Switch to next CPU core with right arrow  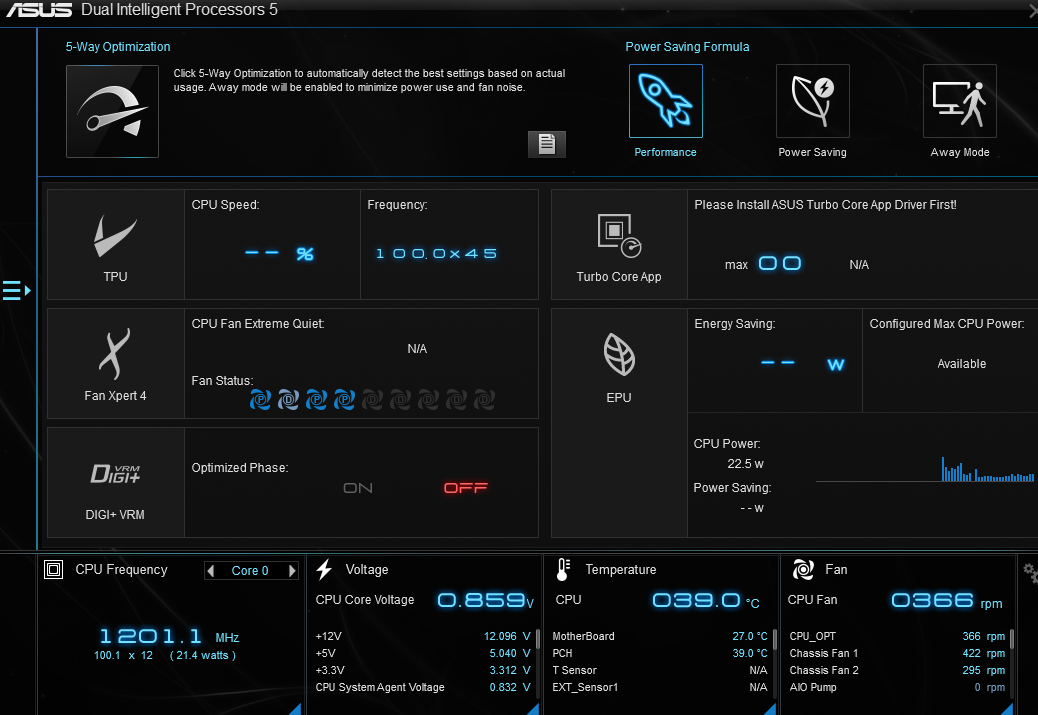tap(292, 571)
